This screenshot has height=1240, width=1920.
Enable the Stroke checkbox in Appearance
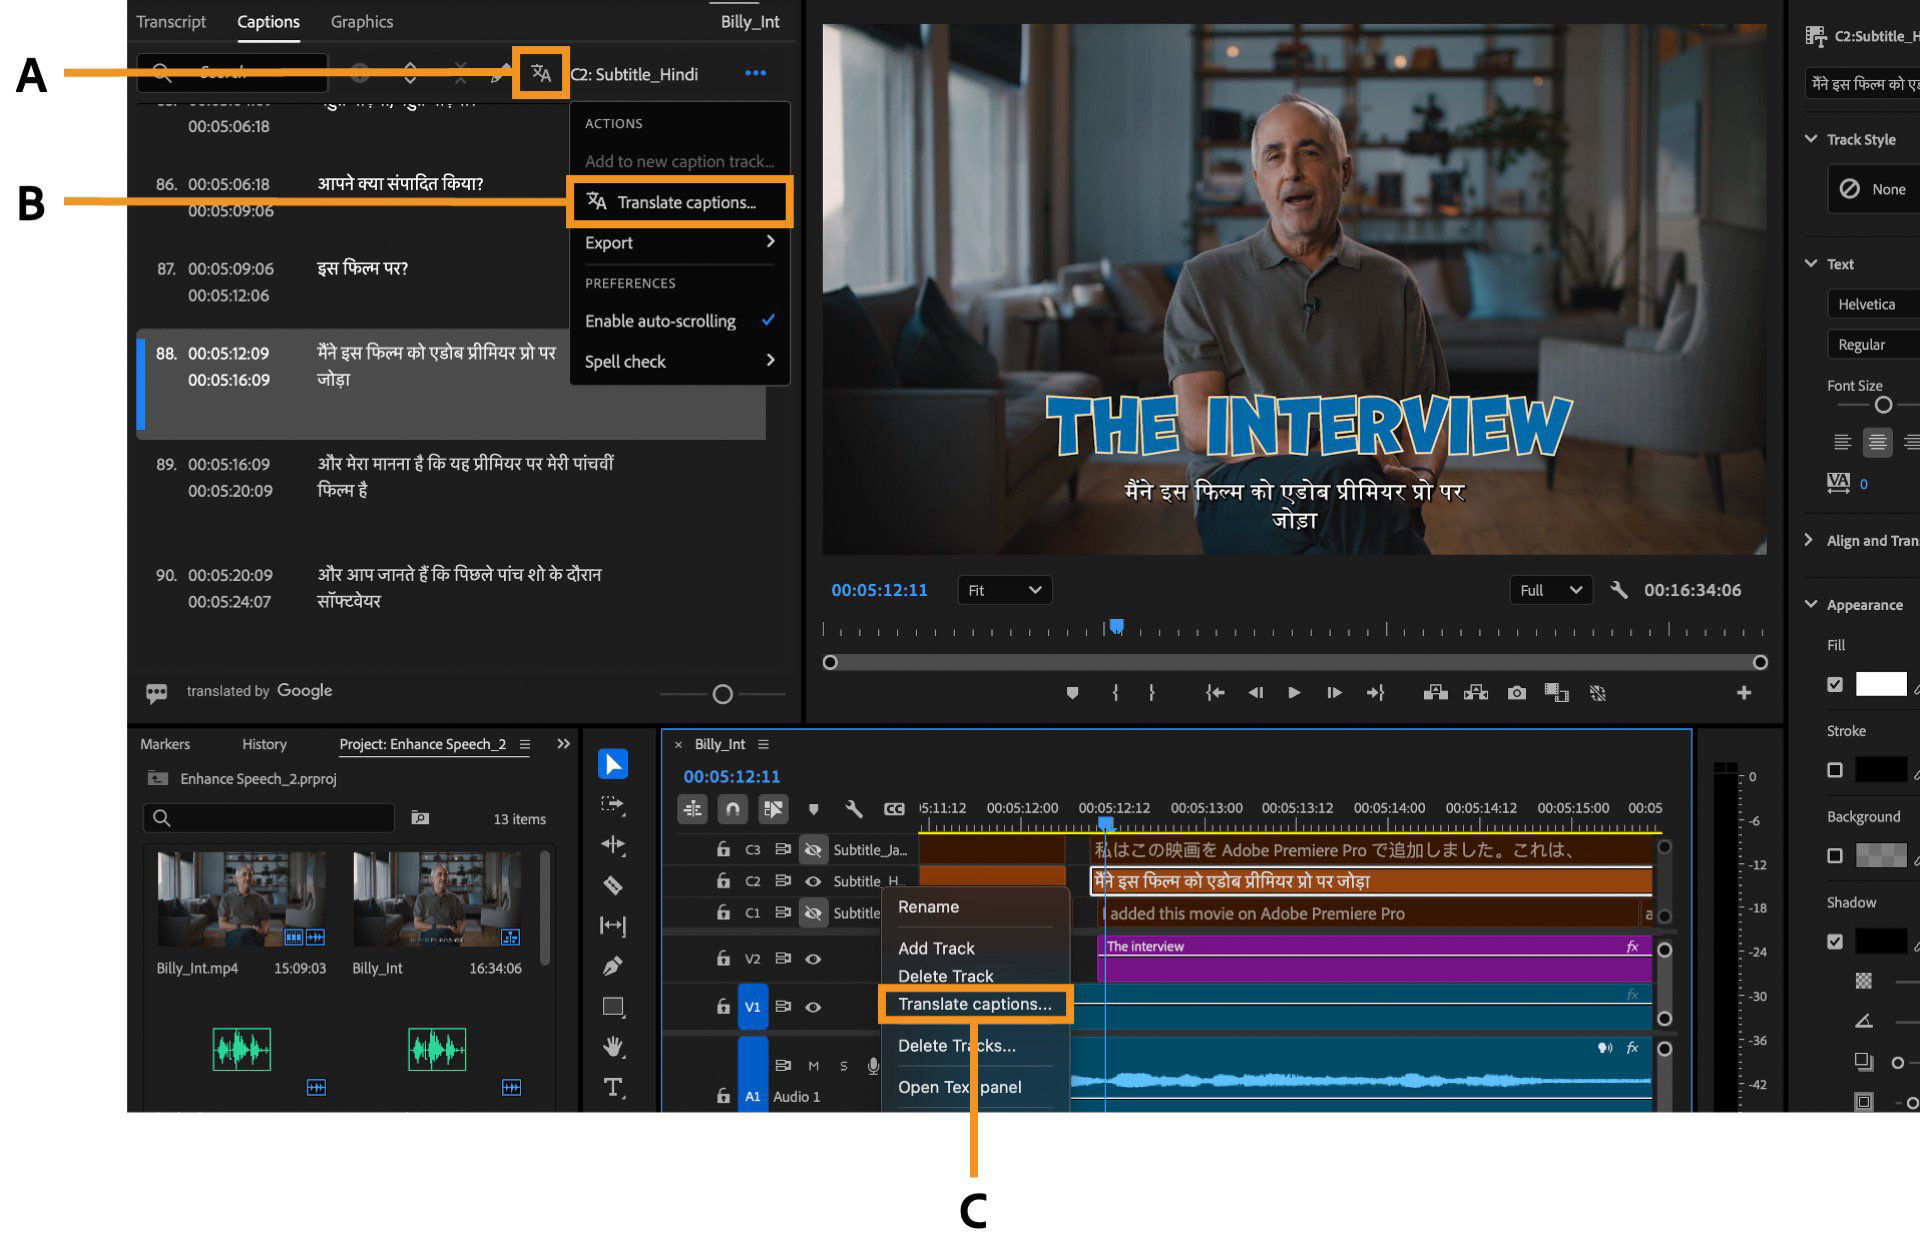click(1836, 769)
